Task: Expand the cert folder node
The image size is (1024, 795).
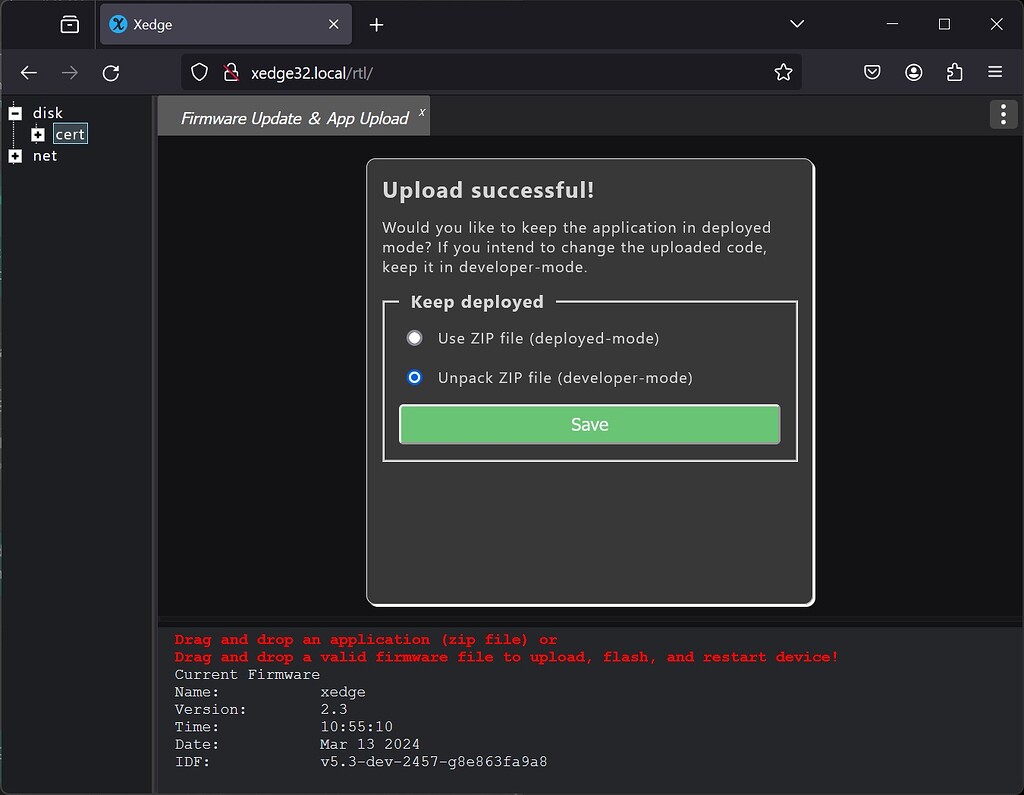Action: (38, 135)
